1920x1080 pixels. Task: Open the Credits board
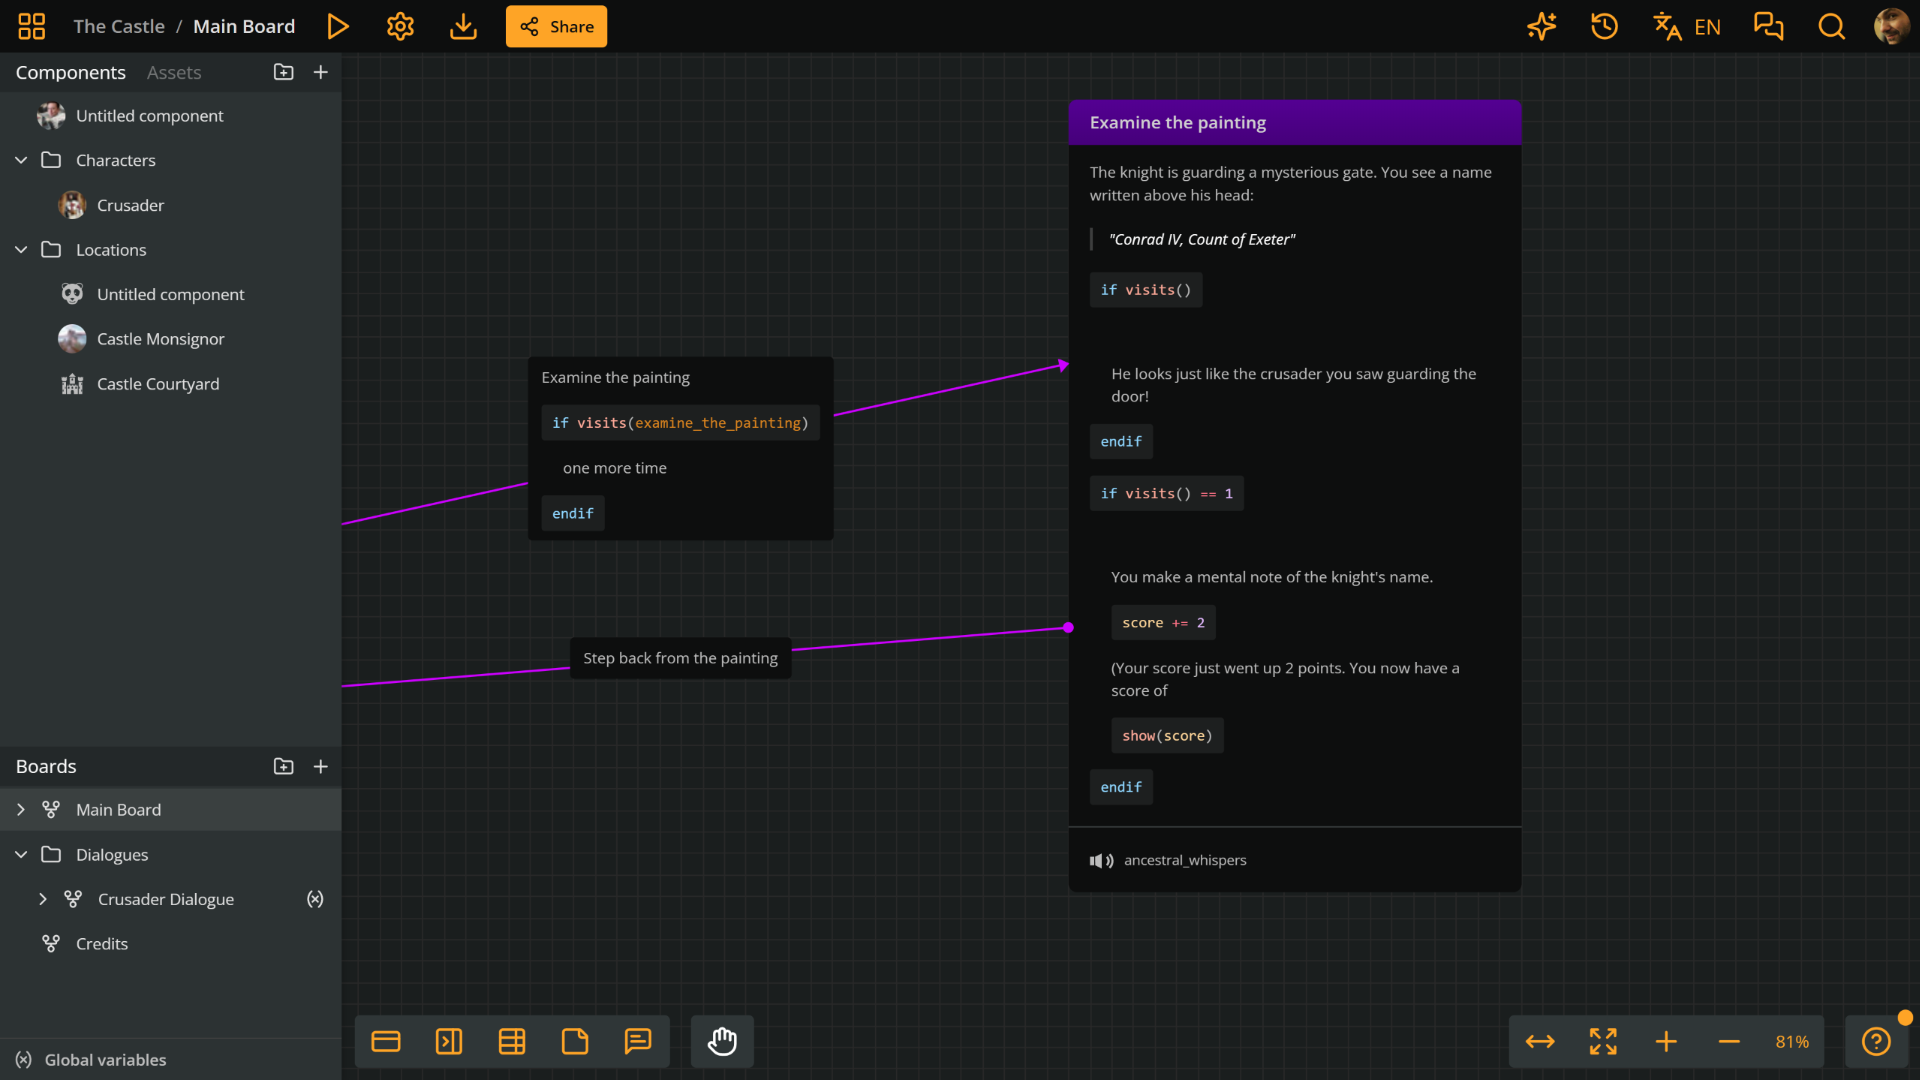170,944
